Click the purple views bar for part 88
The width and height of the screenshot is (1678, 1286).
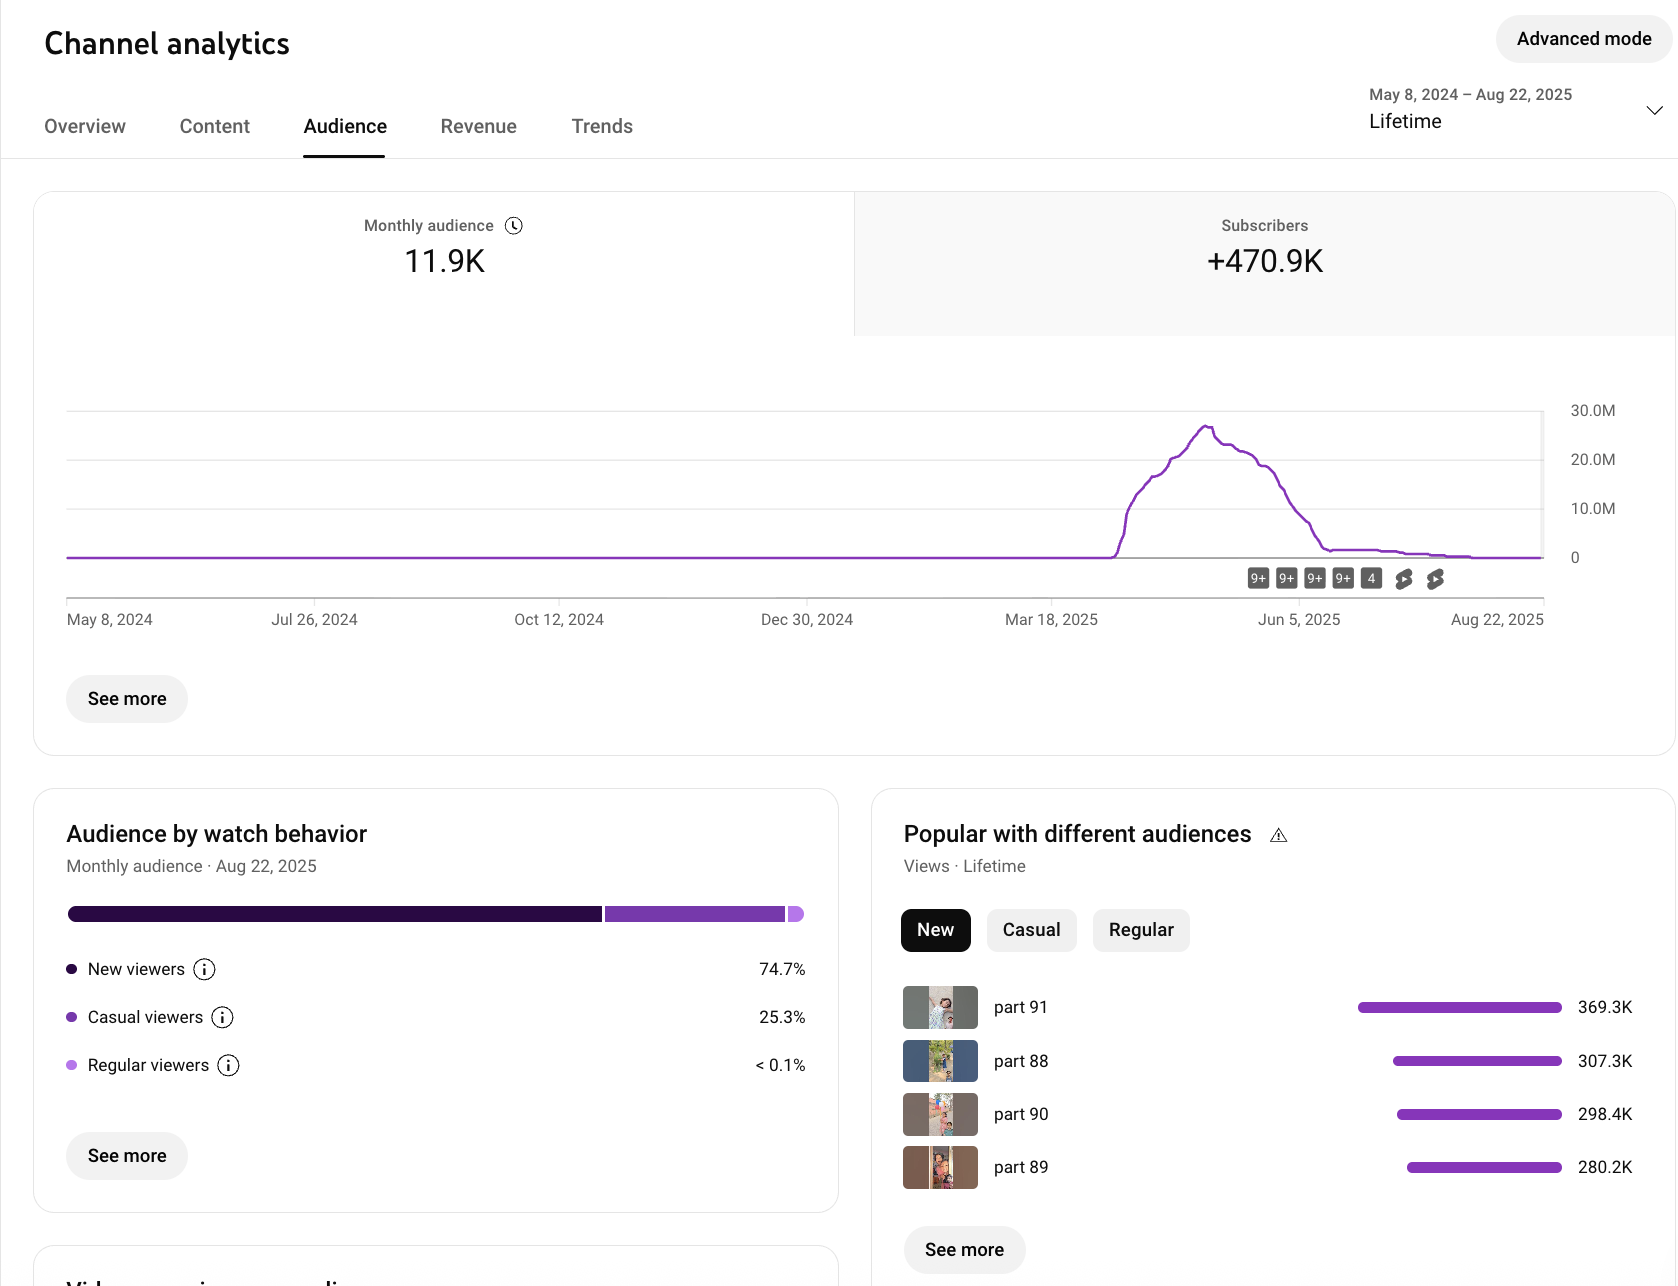[x=1477, y=1061]
